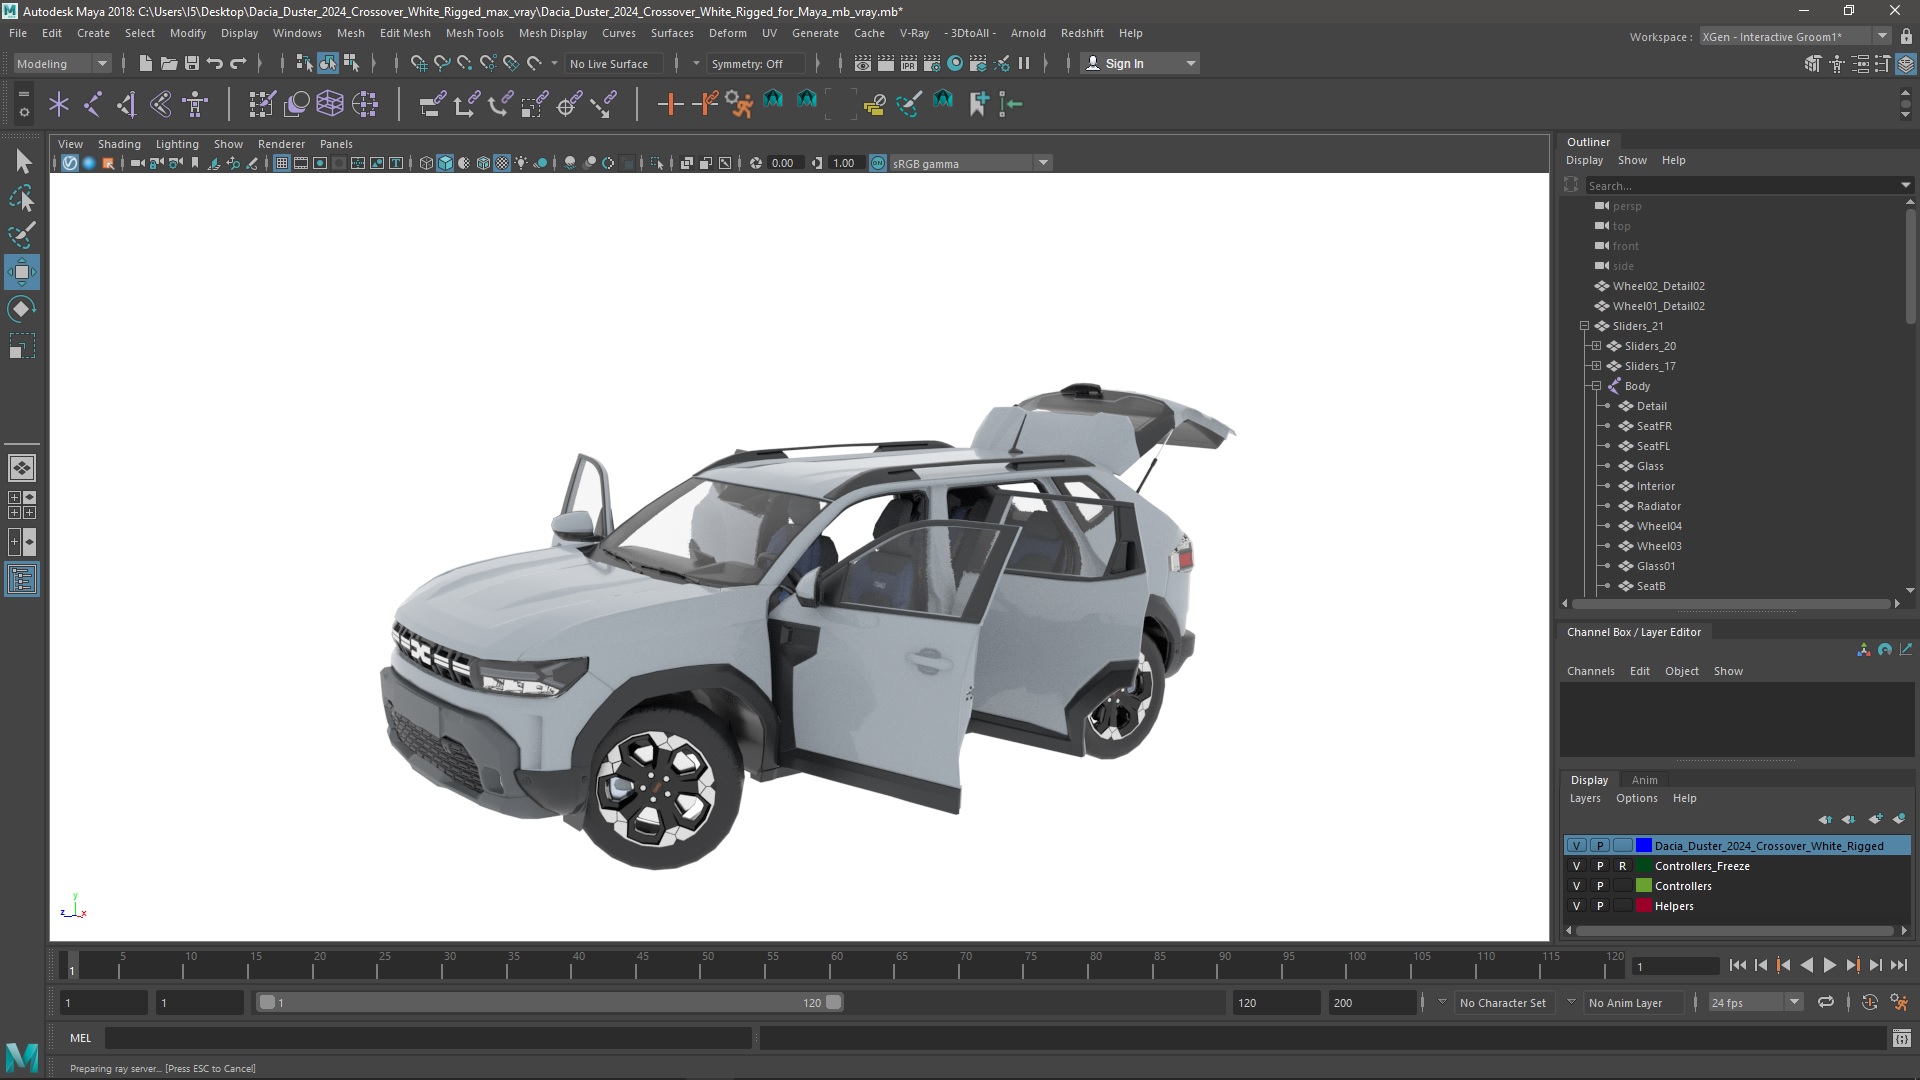1920x1080 pixels.
Task: Click the Snap to curves icon
Action: pos(442,63)
